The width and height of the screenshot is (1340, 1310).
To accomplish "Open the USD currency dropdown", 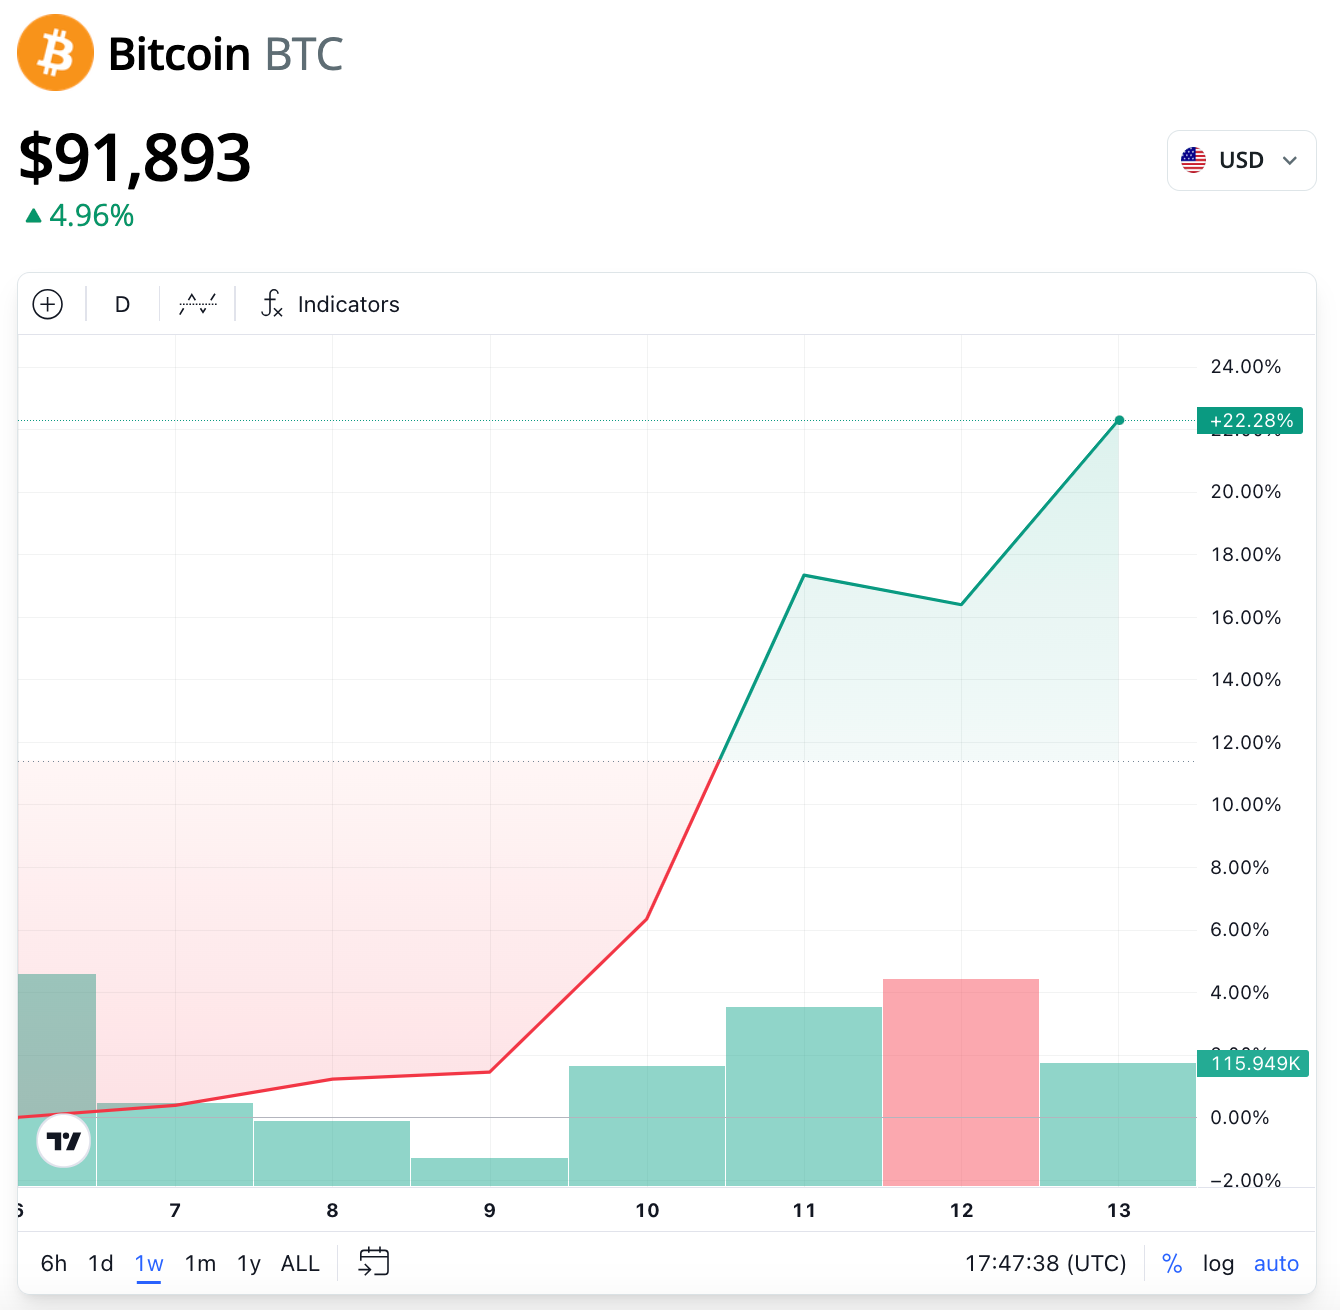I will pyautogui.click(x=1241, y=160).
